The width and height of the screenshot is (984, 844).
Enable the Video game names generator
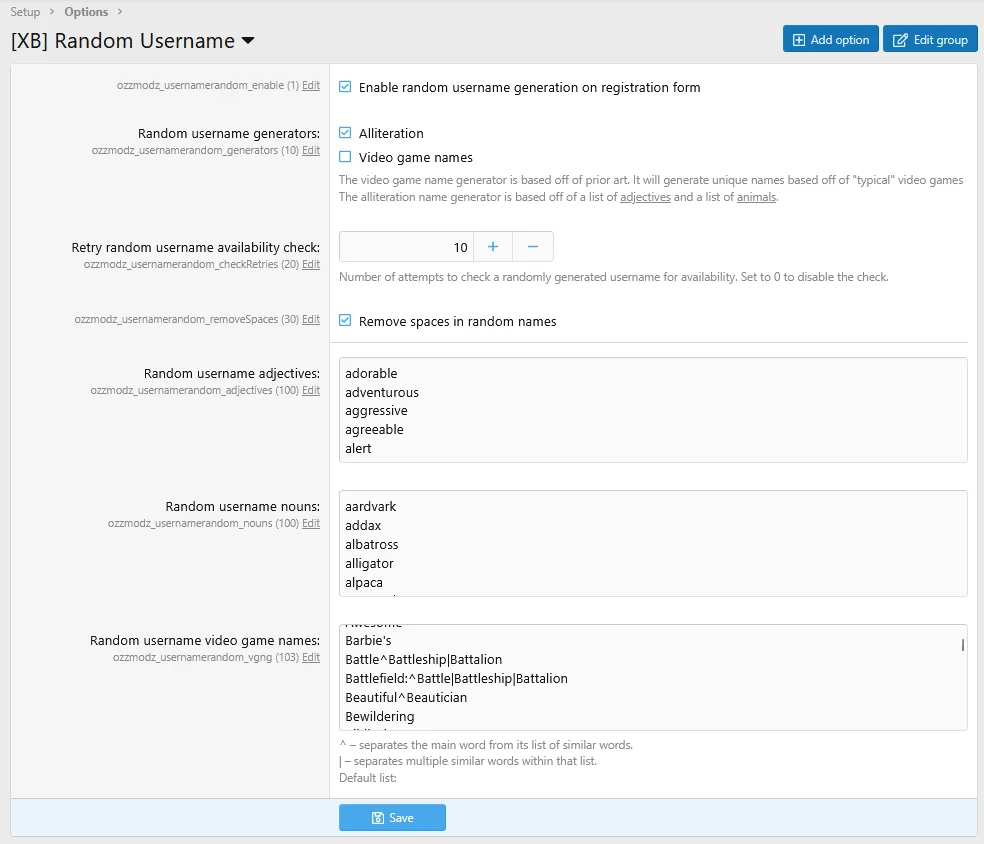tap(345, 157)
